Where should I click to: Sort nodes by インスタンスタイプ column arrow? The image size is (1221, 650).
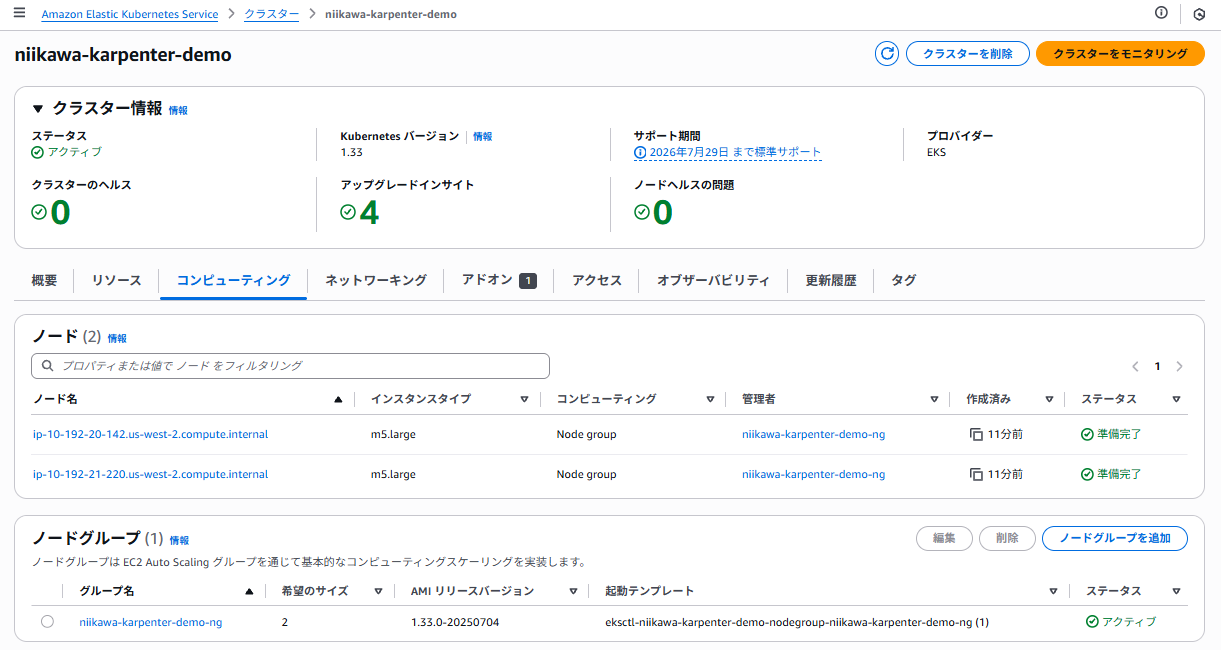[524, 399]
